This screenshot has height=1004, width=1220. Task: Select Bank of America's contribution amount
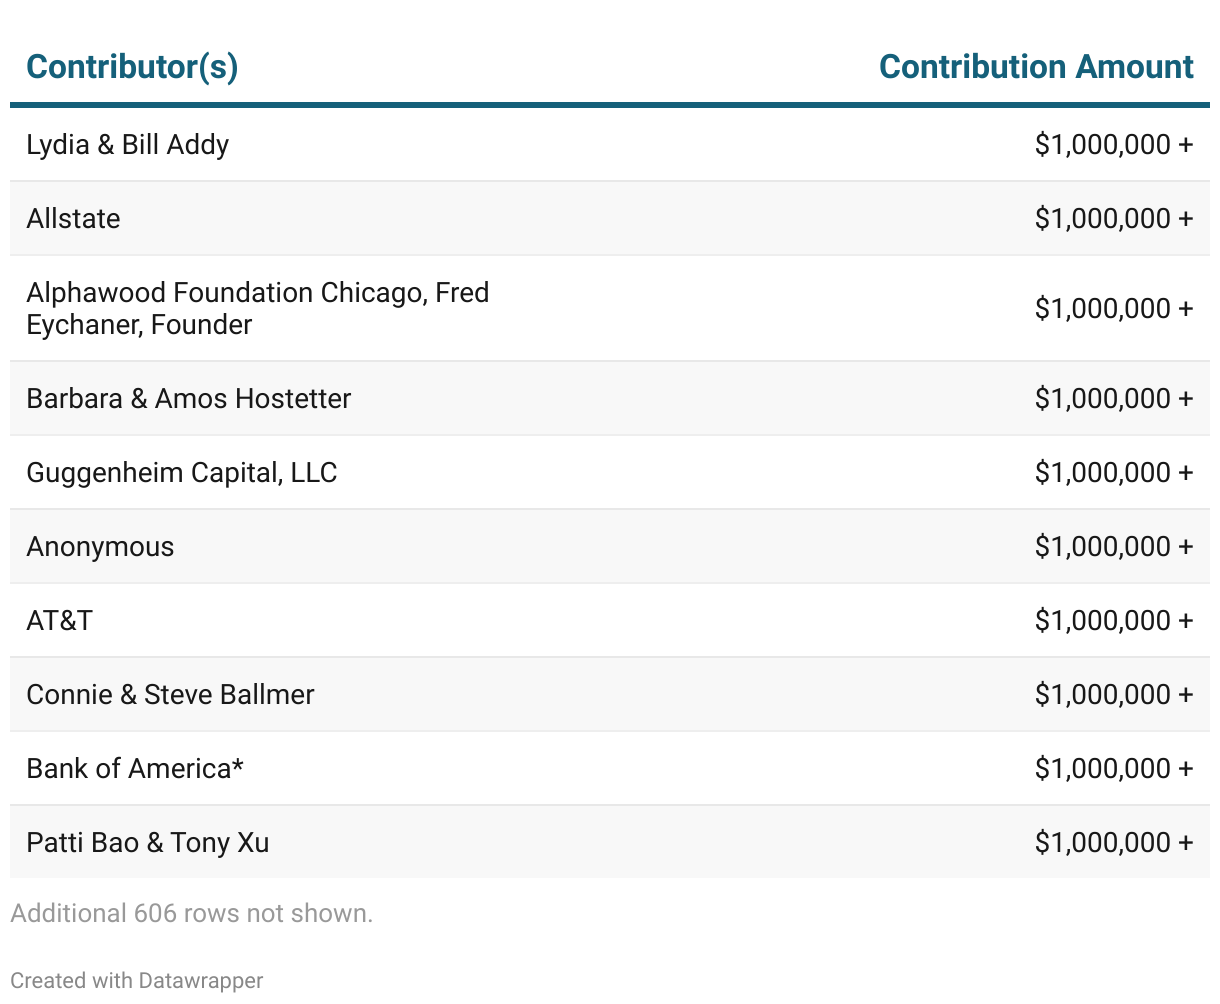tap(1113, 769)
